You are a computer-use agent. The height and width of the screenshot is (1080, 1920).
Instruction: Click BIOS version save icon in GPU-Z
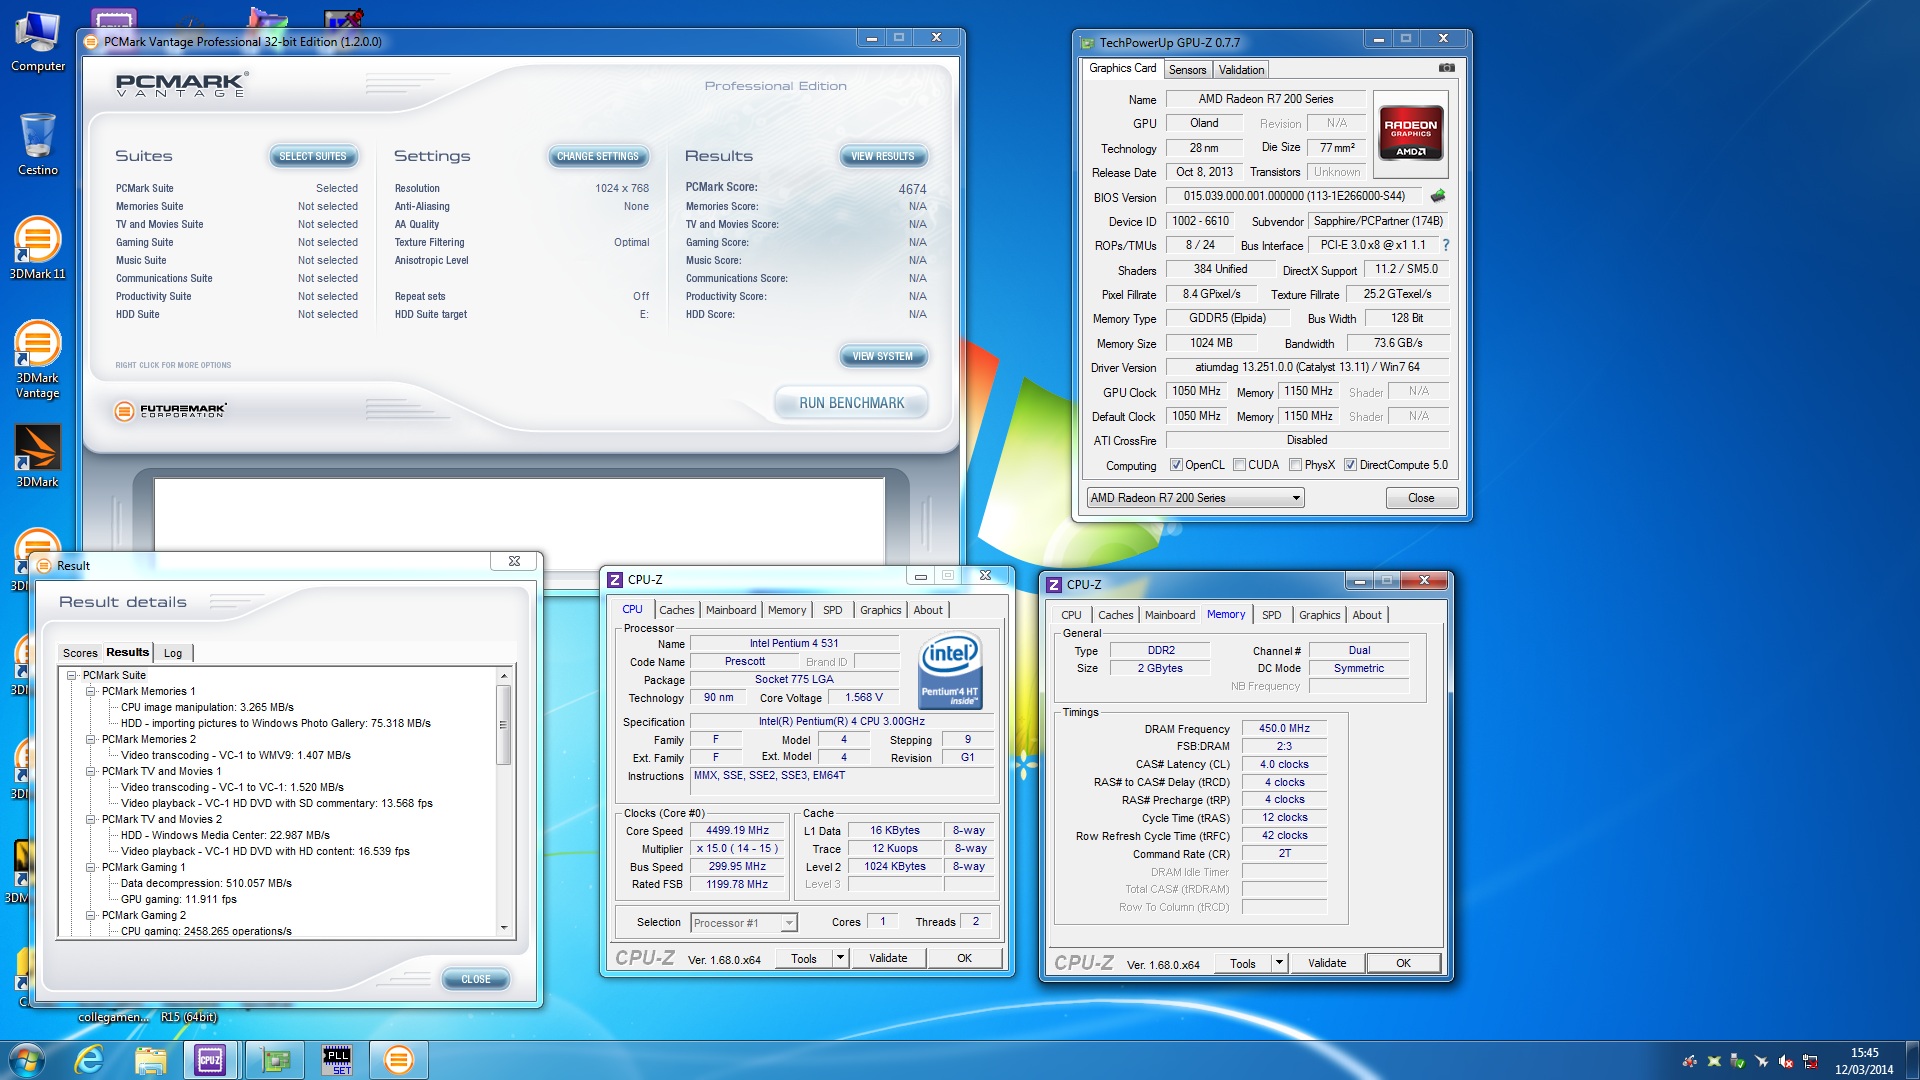click(1438, 196)
